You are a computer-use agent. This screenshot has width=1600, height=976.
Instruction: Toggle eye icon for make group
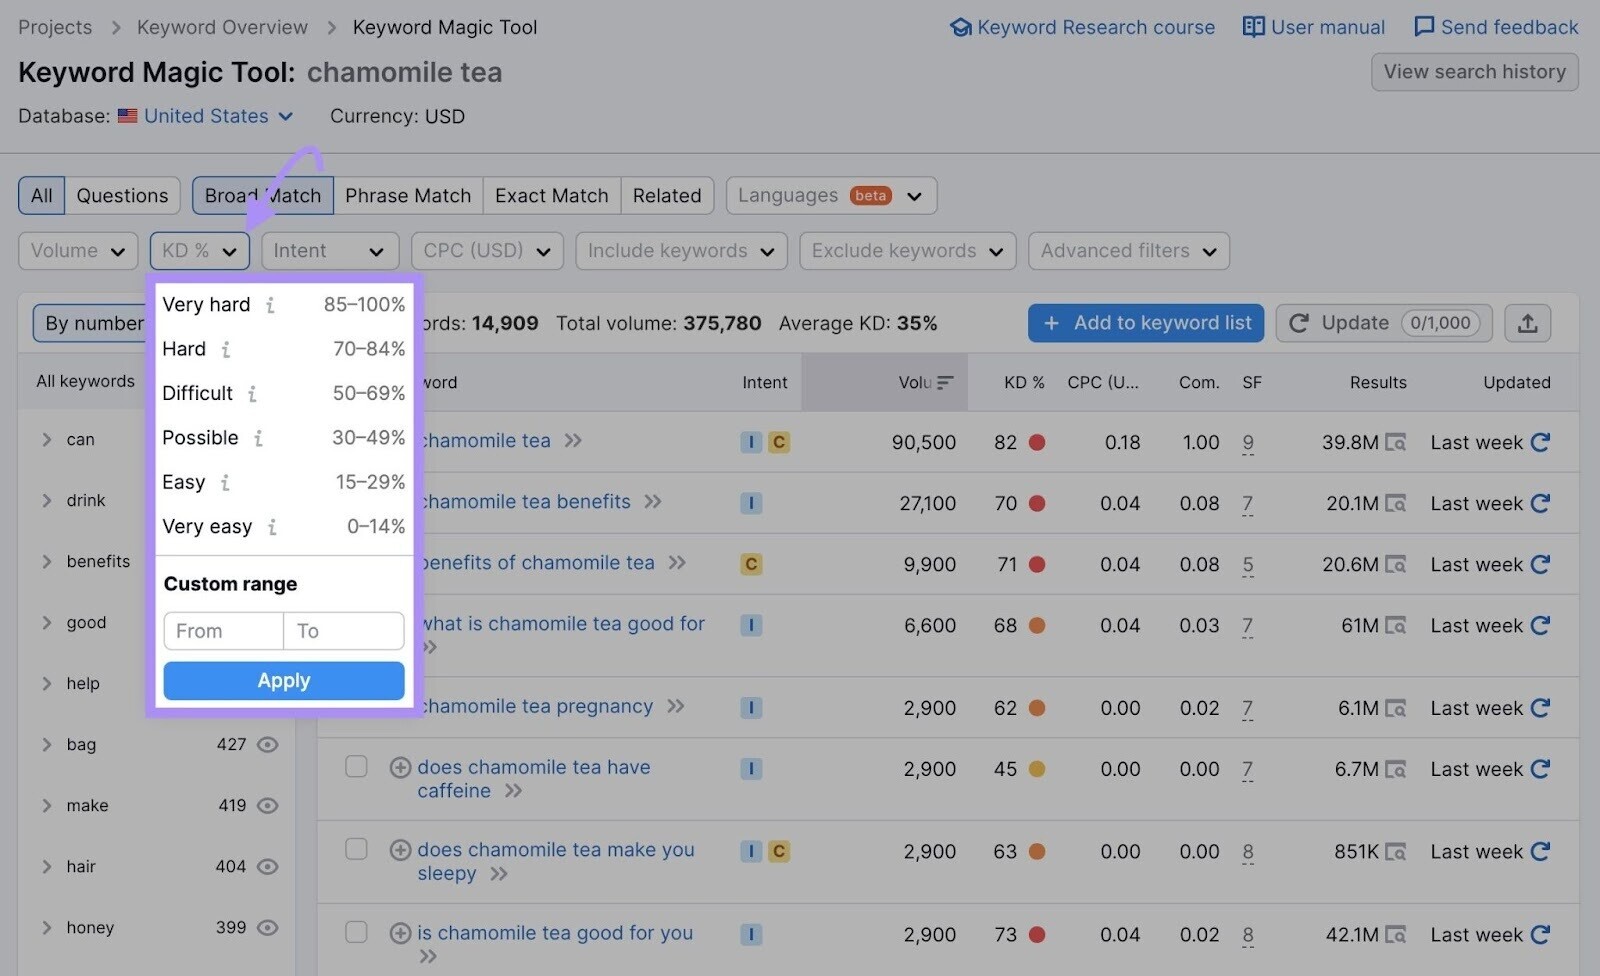pos(267,806)
